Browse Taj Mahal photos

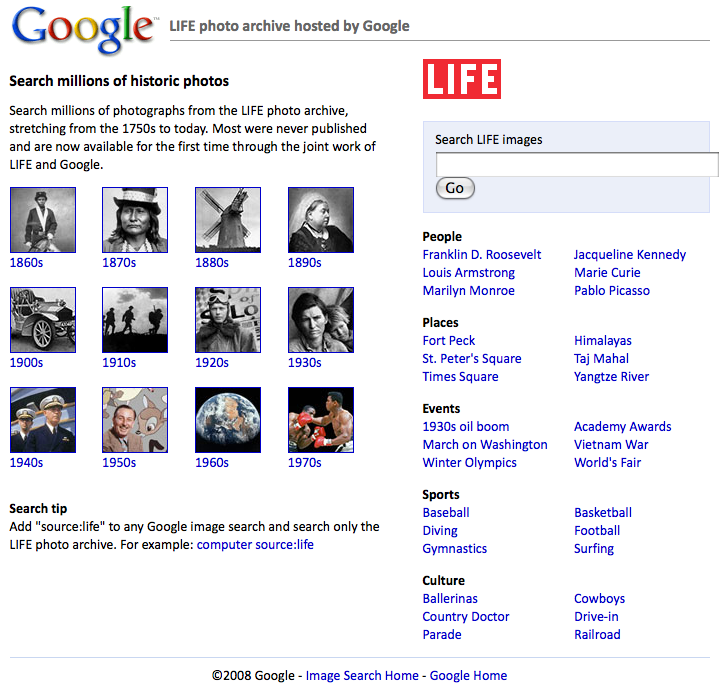click(x=601, y=359)
